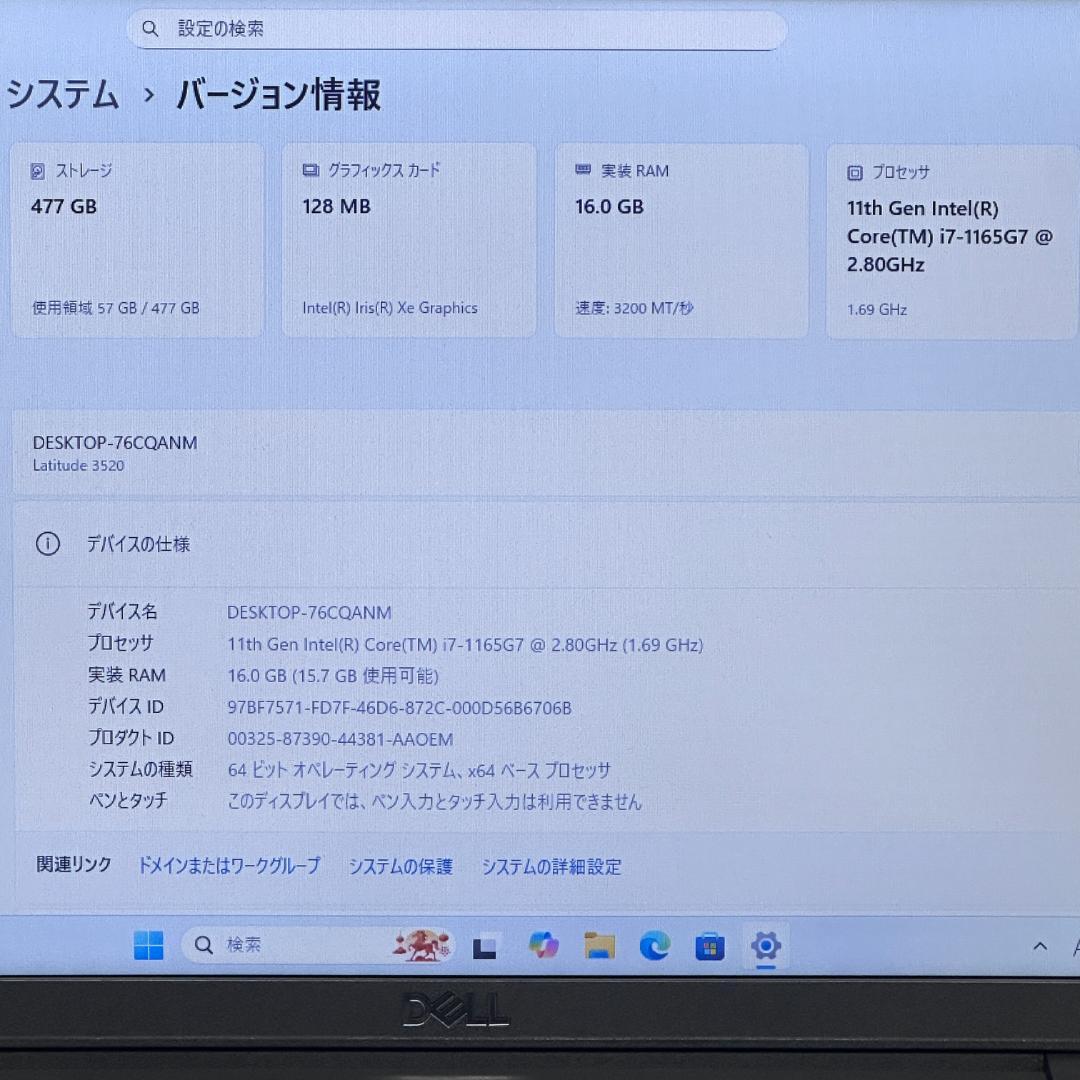Open システムの詳細設定 link
1080x1080 pixels.
coord(551,867)
